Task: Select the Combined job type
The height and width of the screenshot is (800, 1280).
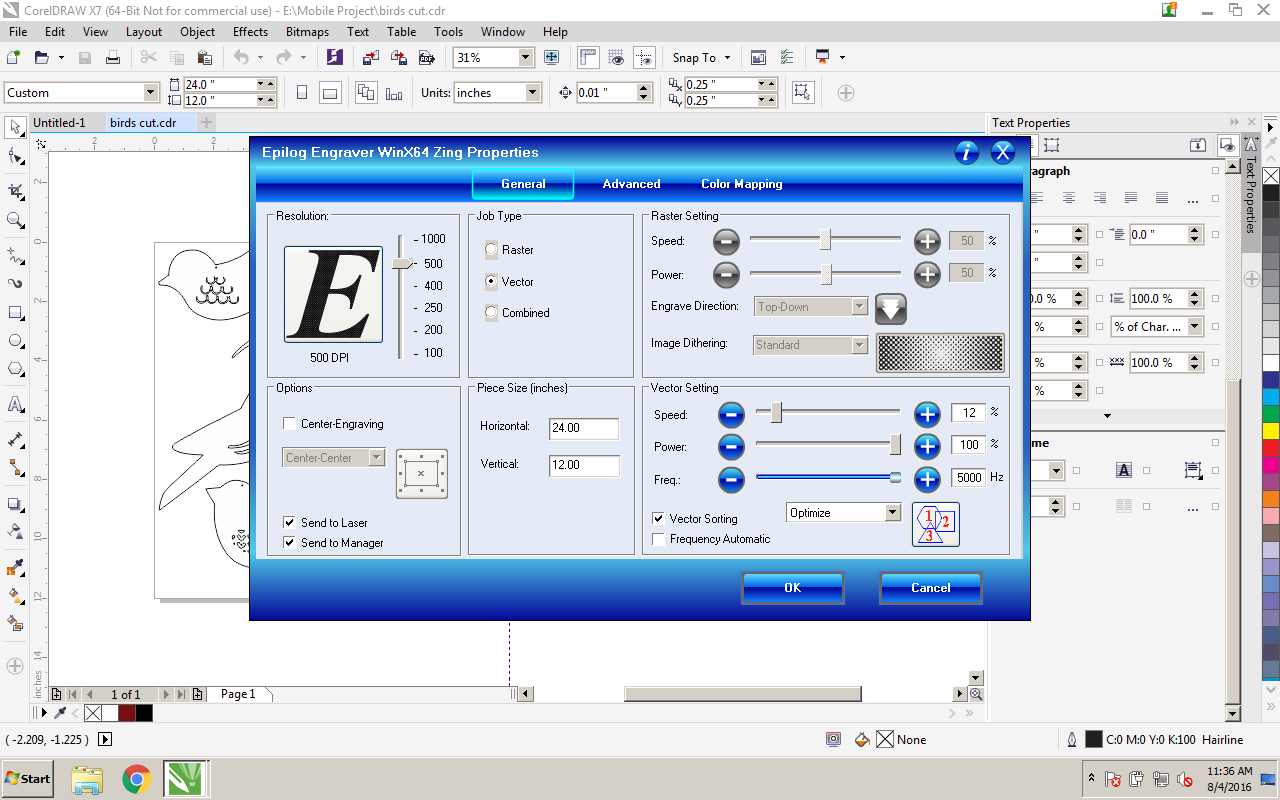Action: coord(491,313)
